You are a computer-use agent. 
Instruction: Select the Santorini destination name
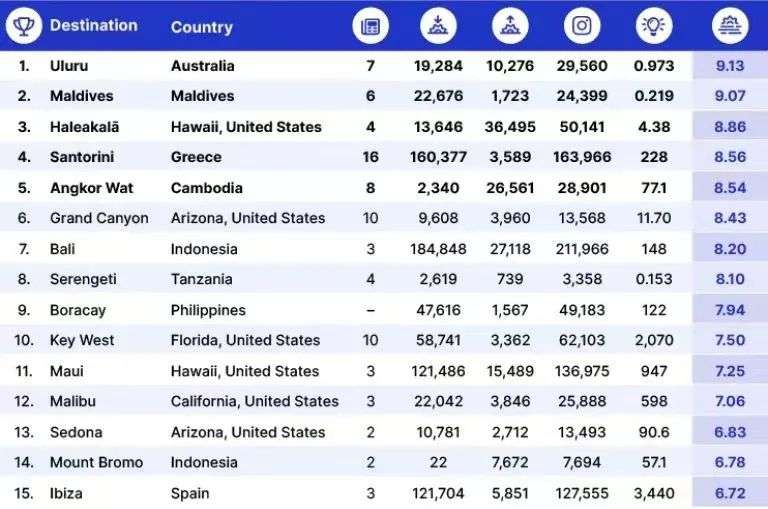82,157
